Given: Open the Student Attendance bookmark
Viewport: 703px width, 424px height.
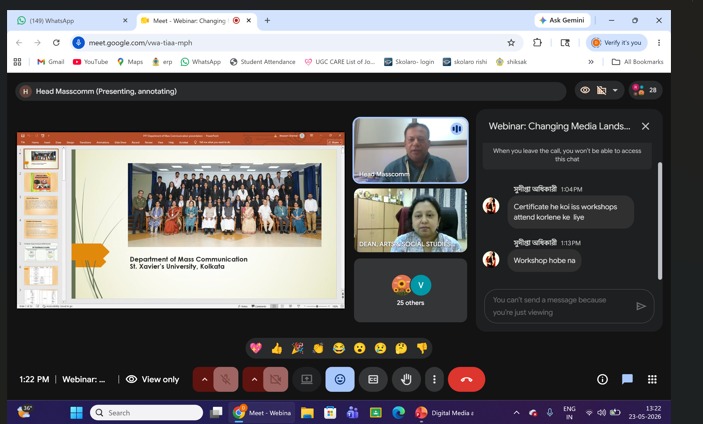Looking at the screenshot, I should click(x=263, y=62).
